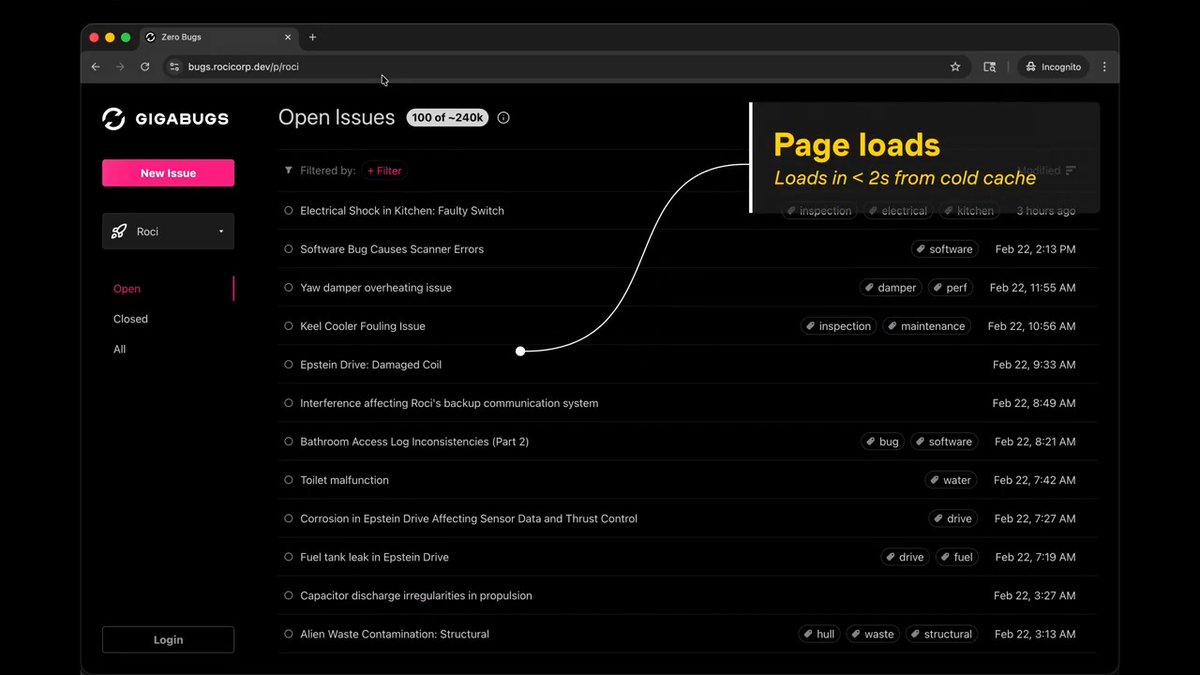Open issue Toilet malfunction
Screen dimensions: 1200x675
[344, 480]
